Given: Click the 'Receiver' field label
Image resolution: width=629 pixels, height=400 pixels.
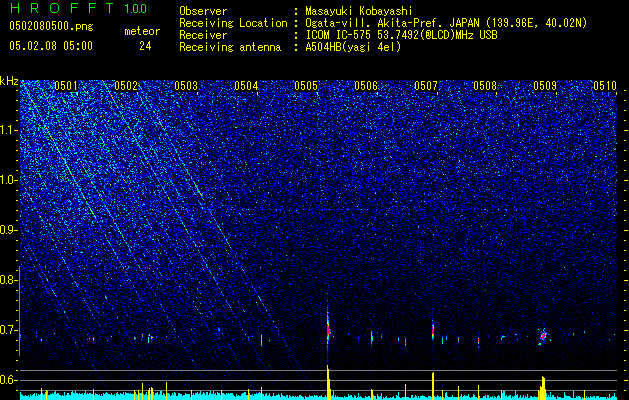Looking at the screenshot, I should (x=203, y=35).
